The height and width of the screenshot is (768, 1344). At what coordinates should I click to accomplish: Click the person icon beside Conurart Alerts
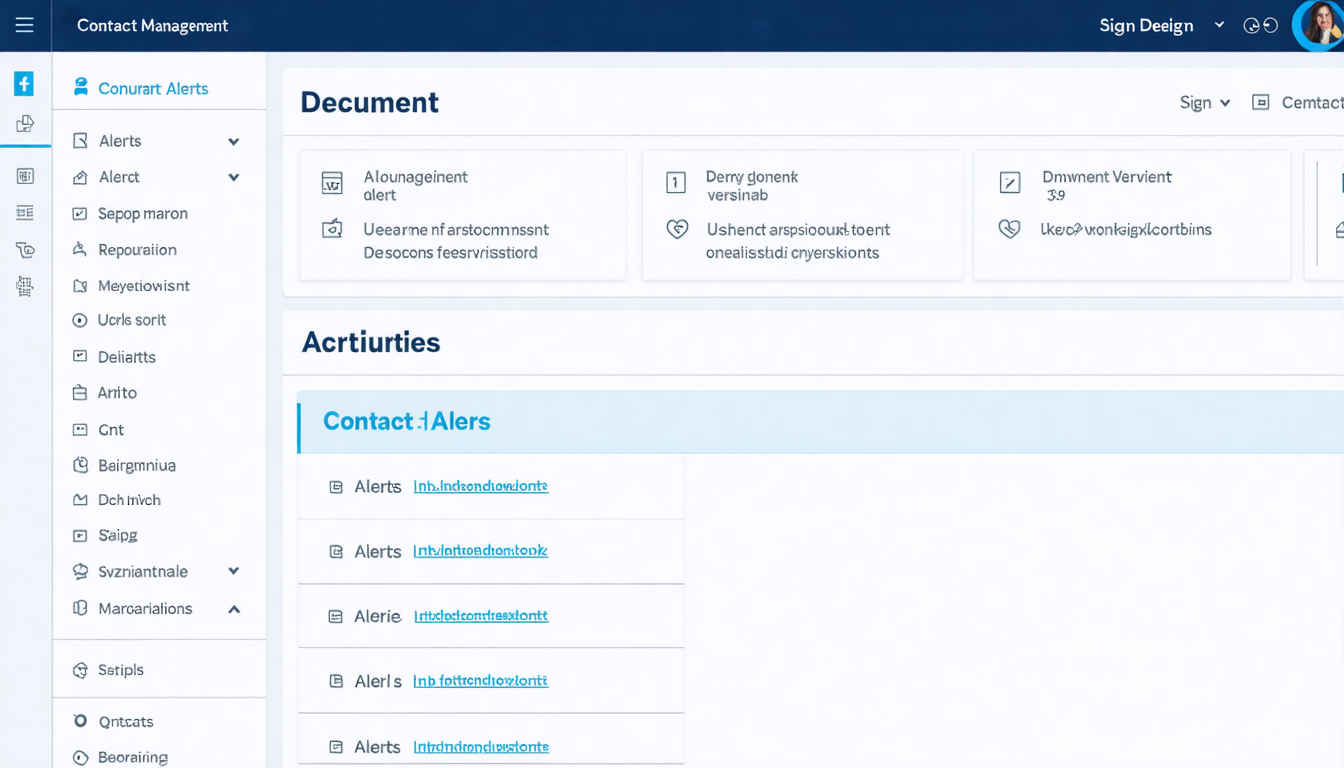(81, 87)
